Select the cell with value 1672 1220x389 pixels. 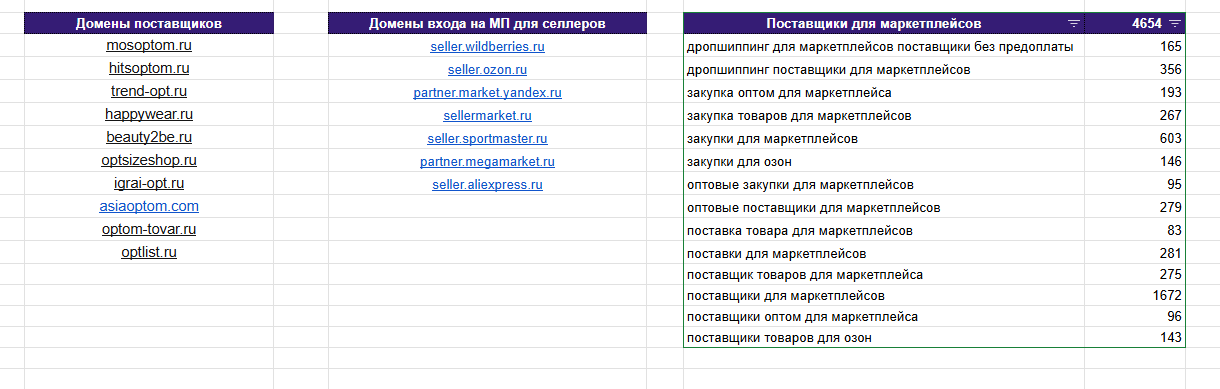click(1135, 296)
